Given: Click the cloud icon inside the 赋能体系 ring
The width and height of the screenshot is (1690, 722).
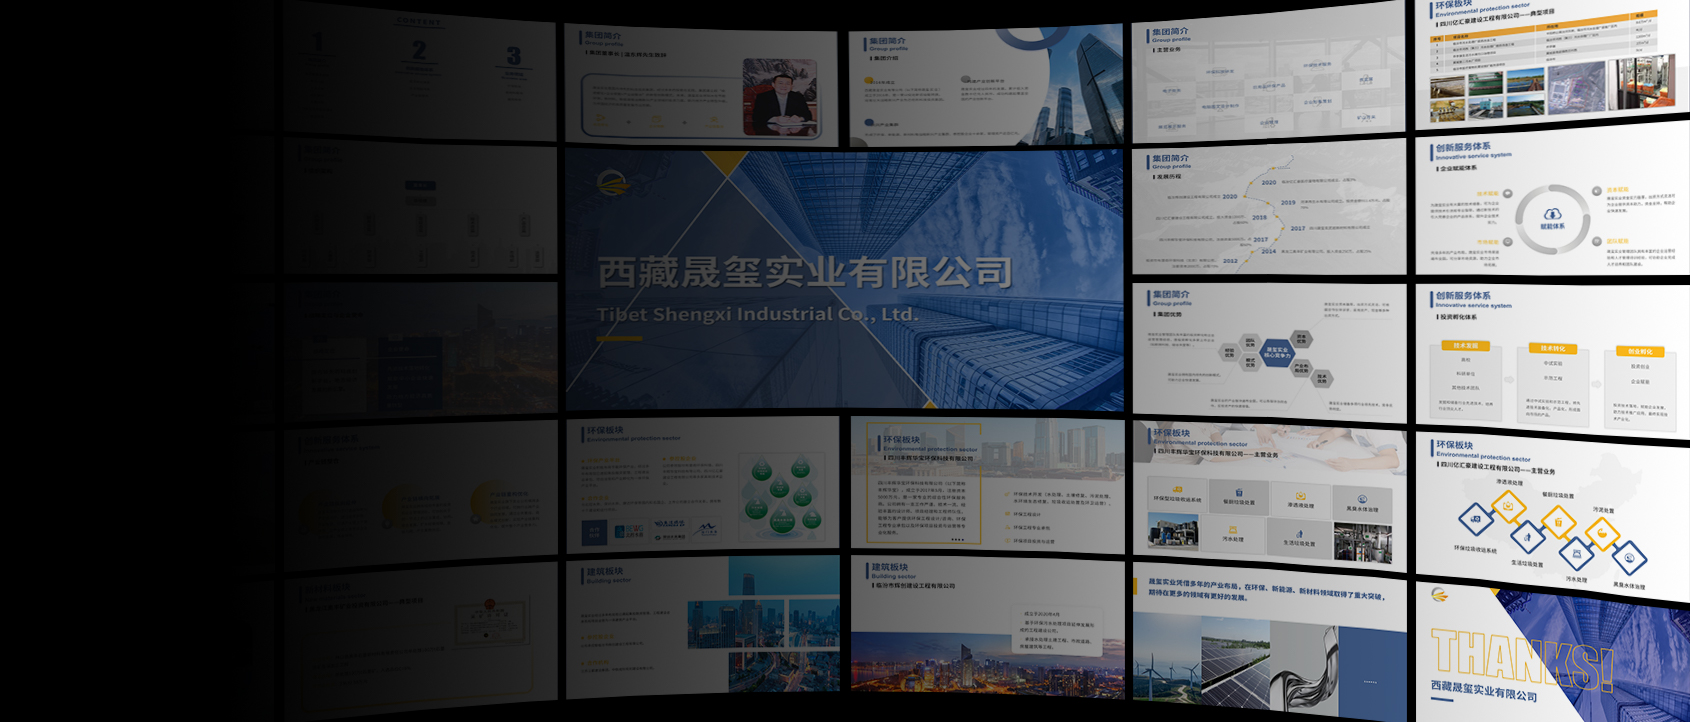Looking at the screenshot, I should [1552, 214].
